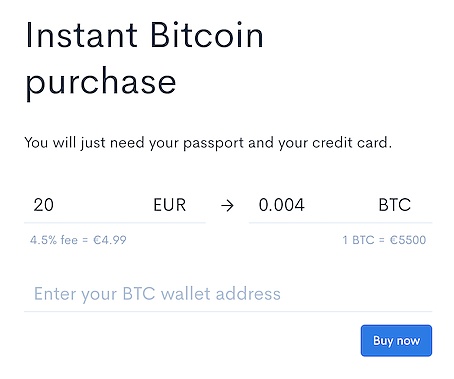Open the EUR currency selector label
Viewport: 454px width, 379px height.
(x=170, y=205)
